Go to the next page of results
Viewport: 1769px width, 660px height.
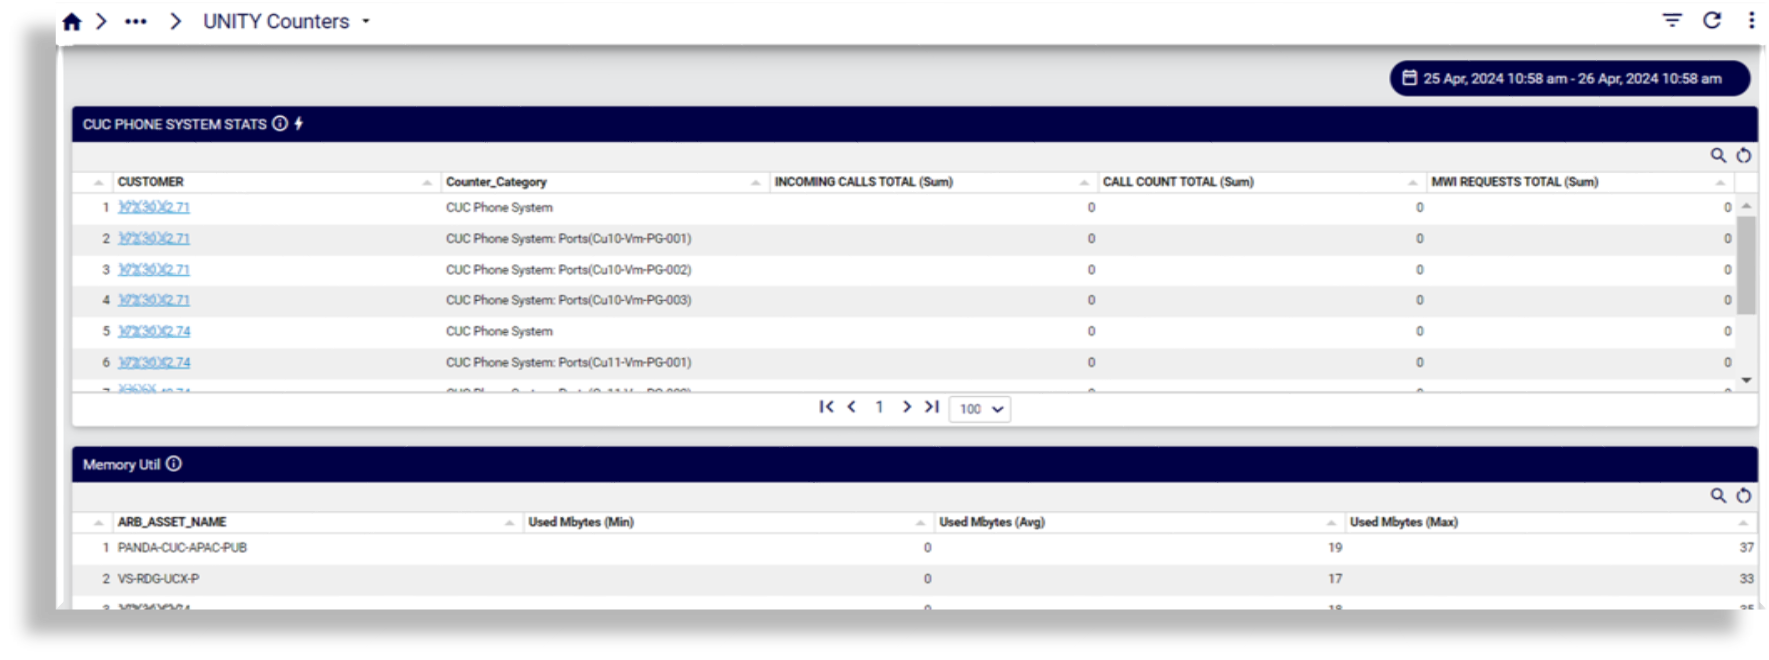(x=906, y=407)
